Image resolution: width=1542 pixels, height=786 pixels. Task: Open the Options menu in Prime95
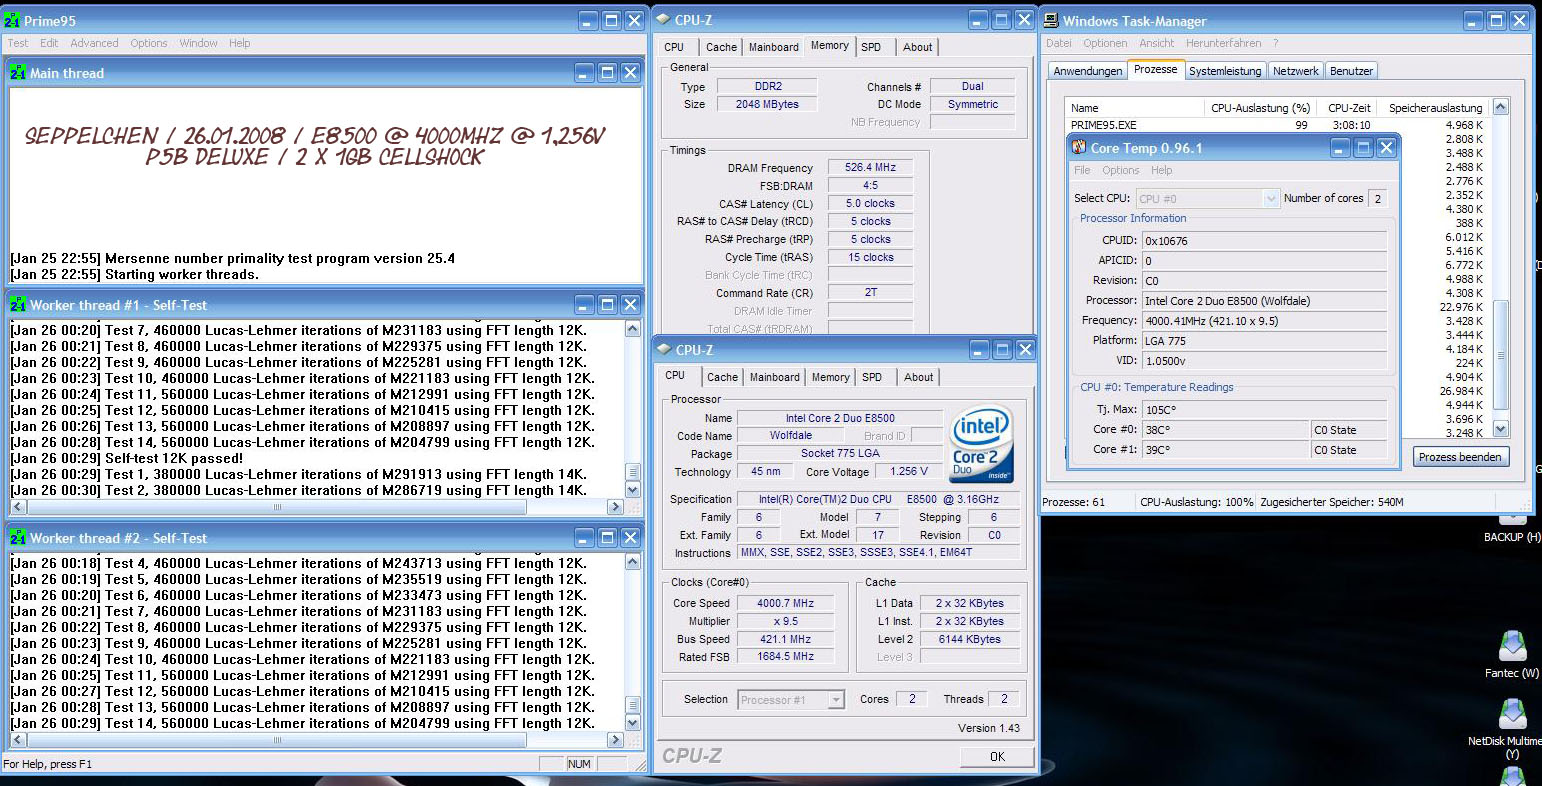(x=149, y=43)
